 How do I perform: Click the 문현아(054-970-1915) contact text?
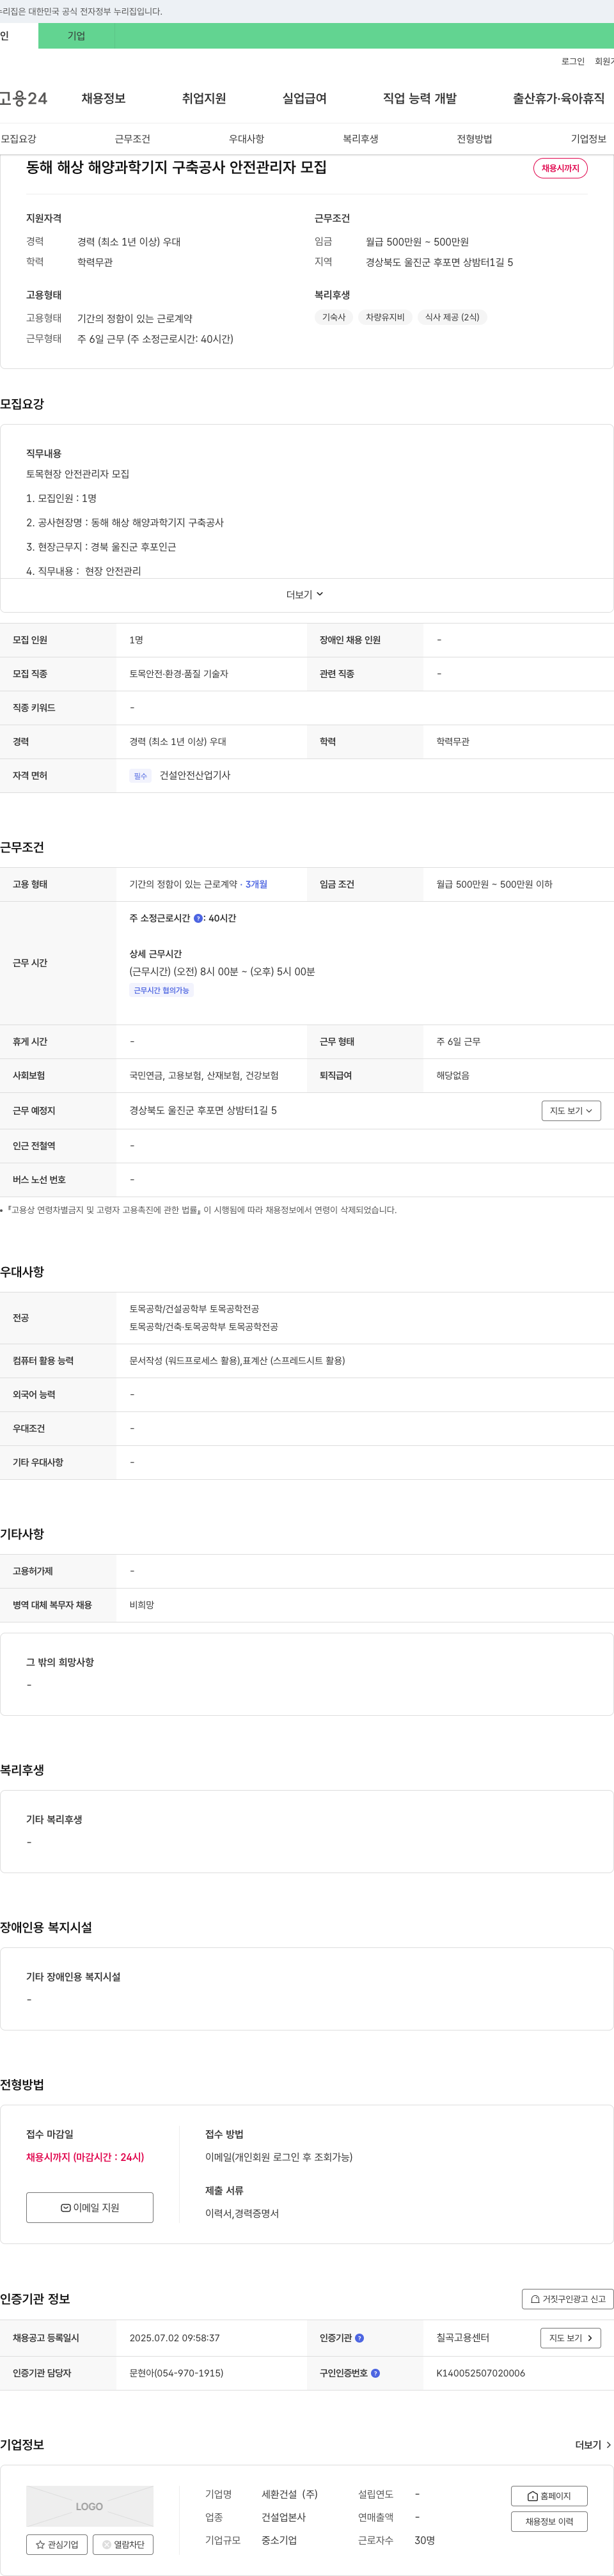tap(176, 2373)
